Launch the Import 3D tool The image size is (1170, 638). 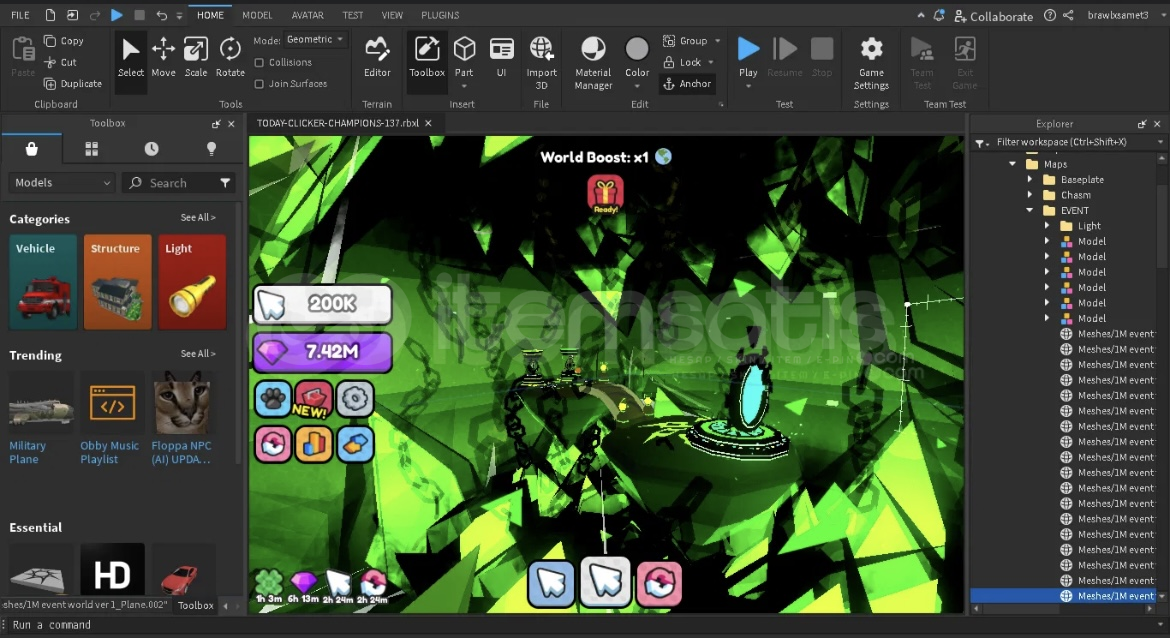pyautogui.click(x=542, y=63)
